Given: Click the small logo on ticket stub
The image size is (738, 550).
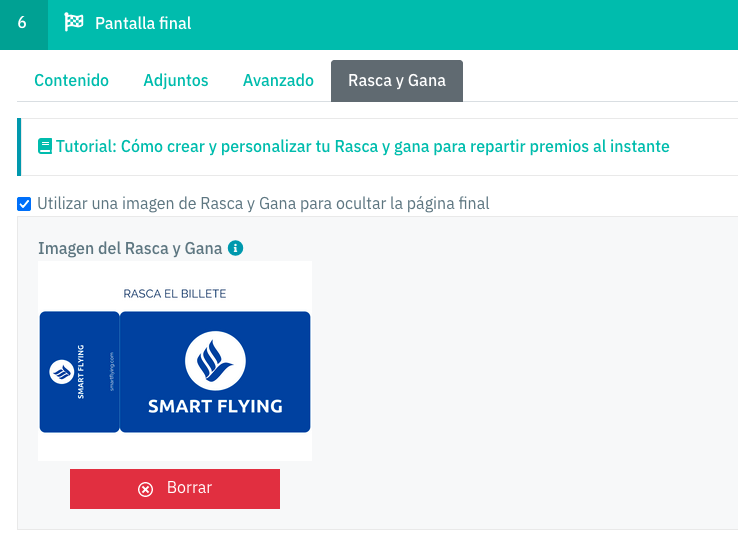Looking at the screenshot, I should click(x=62, y=372).
